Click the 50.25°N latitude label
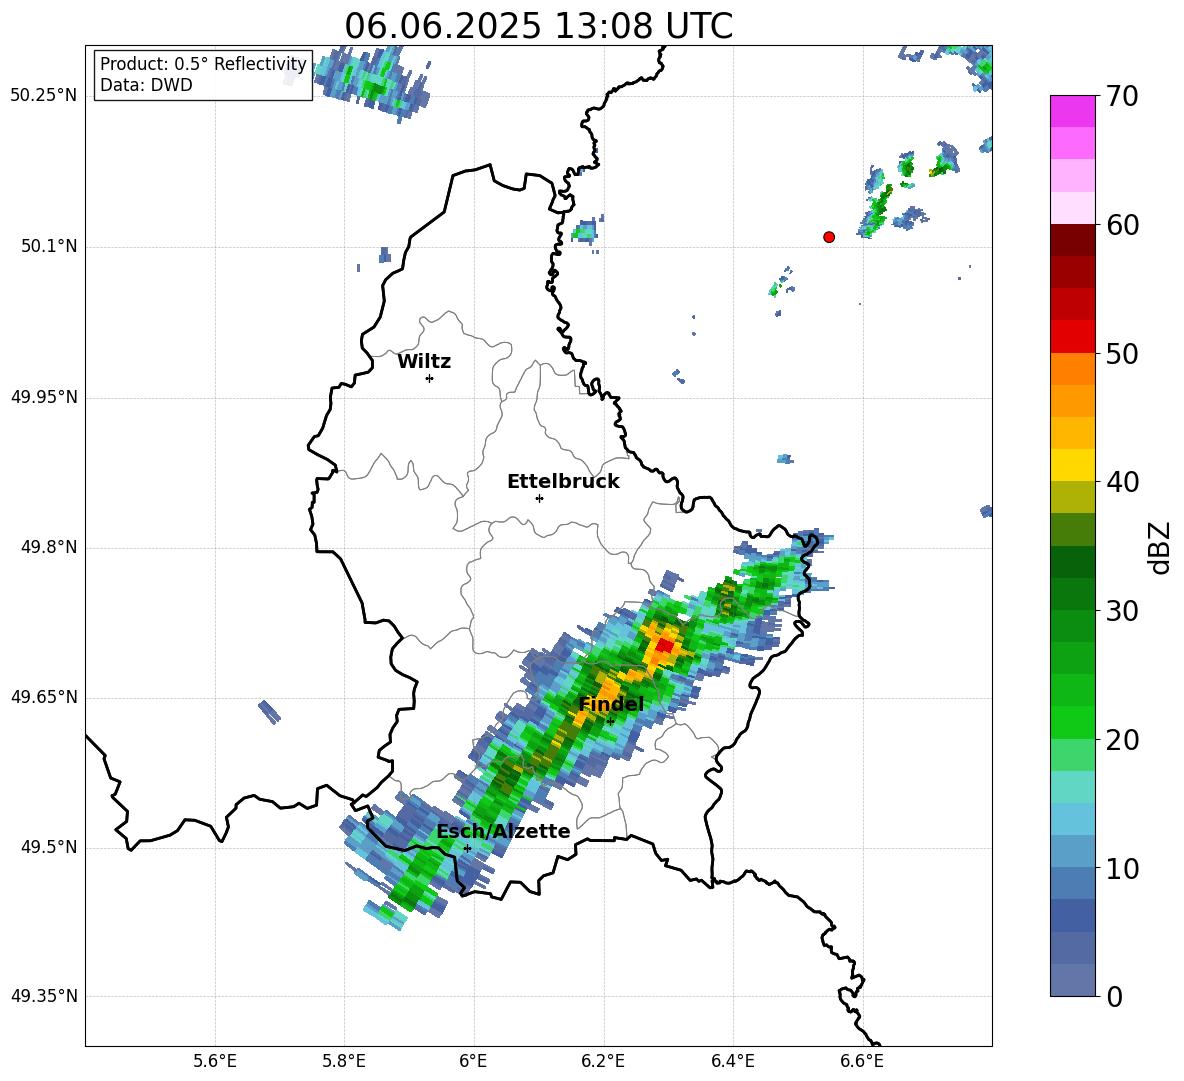1184x1081 pixels. (x=44, y=96)
